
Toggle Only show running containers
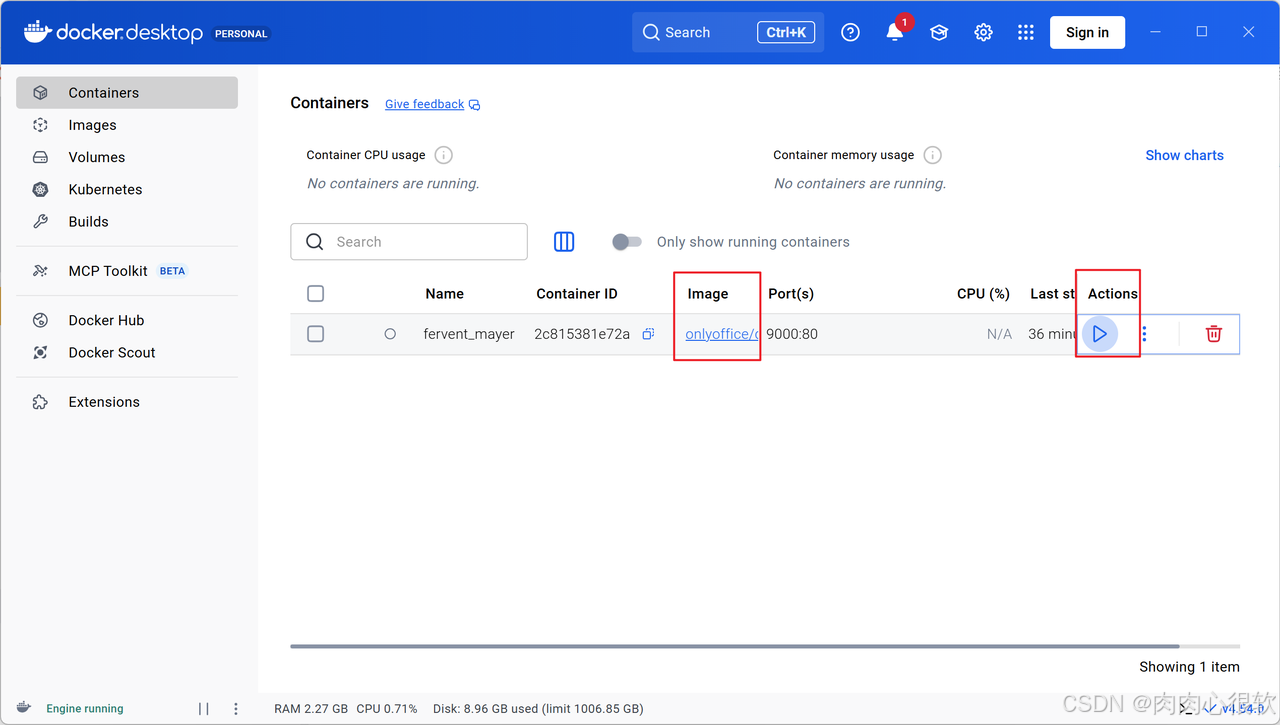tap(627, 242)
